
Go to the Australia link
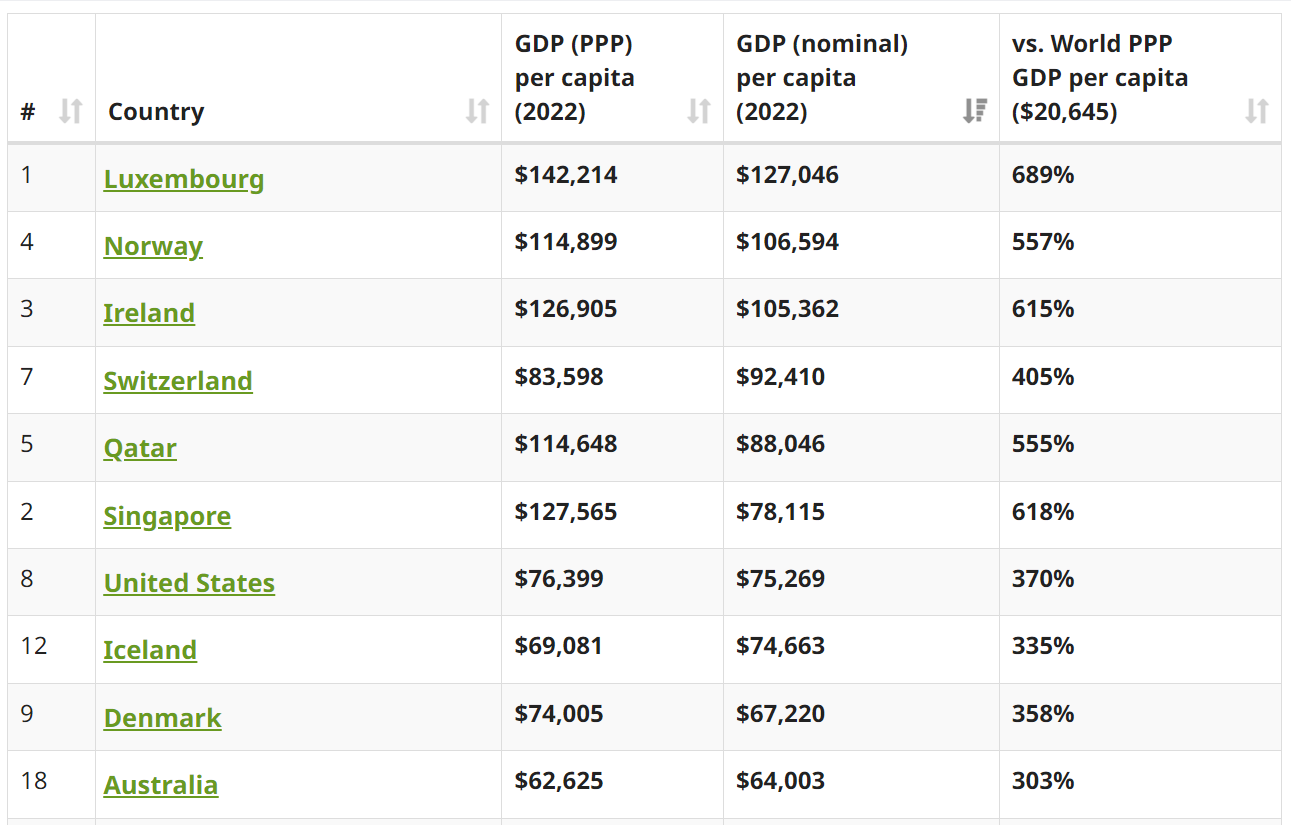161,785
